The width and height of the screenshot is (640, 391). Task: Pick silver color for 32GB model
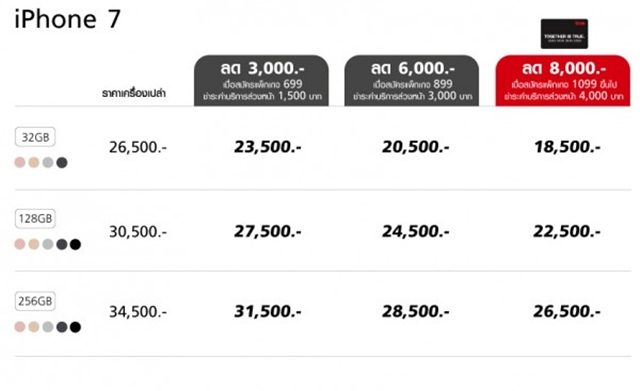pyautogui.click(x=48, y=162)
